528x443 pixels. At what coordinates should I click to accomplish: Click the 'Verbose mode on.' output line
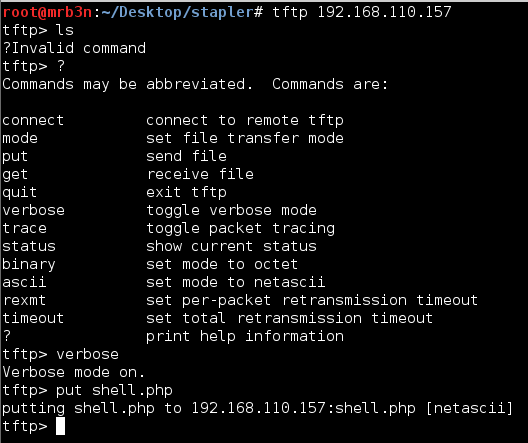tap(74, 373)
